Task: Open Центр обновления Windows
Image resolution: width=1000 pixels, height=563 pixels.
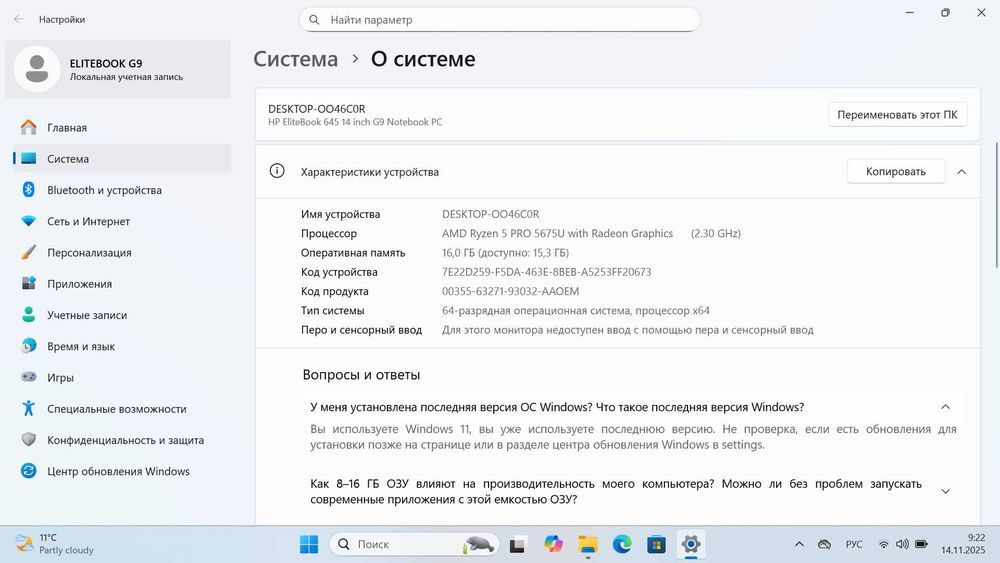Action: click(121, 471)
